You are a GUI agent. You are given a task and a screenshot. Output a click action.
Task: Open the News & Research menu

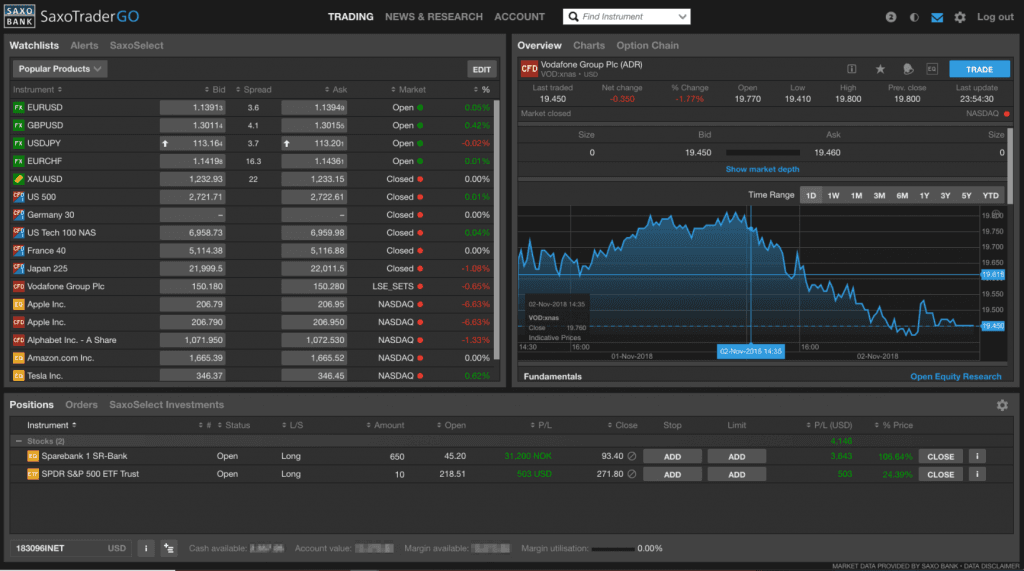pyautogui.click(x=433, y=17)
